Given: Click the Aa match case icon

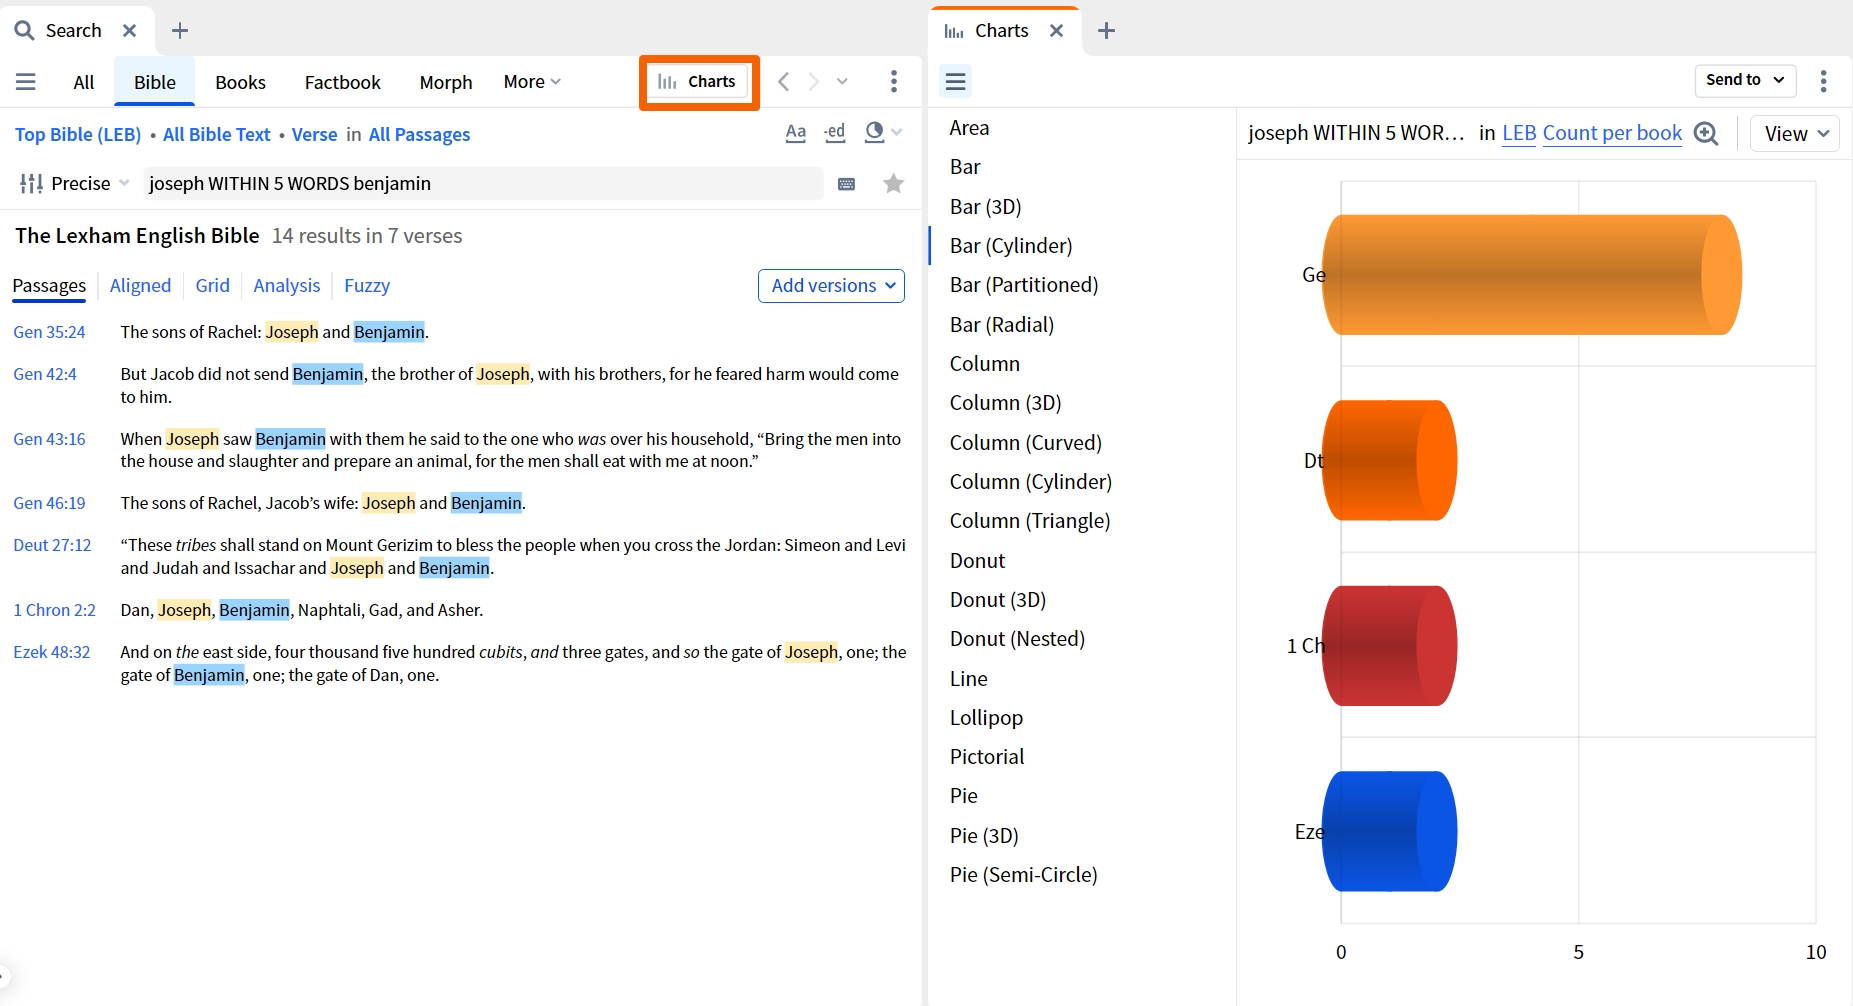Looking at the screenshot, I should [x=795, y=133].
